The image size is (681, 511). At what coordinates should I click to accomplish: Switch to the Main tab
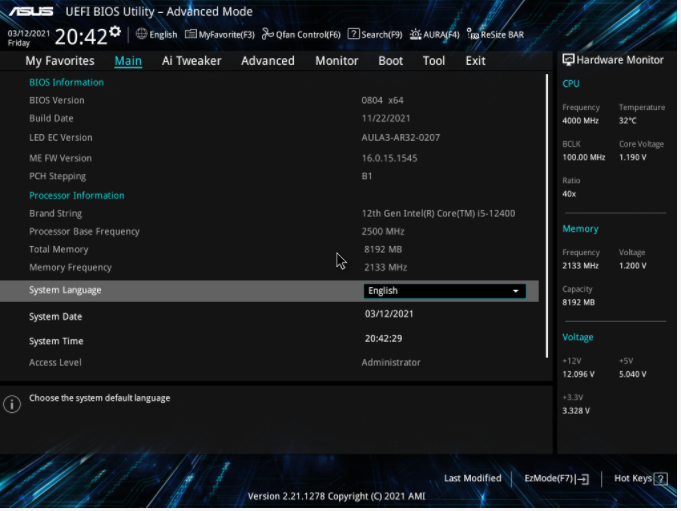[x=128, y=61]
